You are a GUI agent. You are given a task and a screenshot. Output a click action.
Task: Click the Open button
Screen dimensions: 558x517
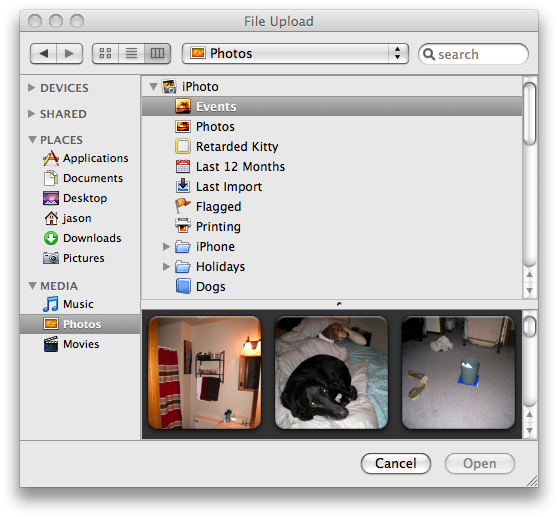click(479, 464)
